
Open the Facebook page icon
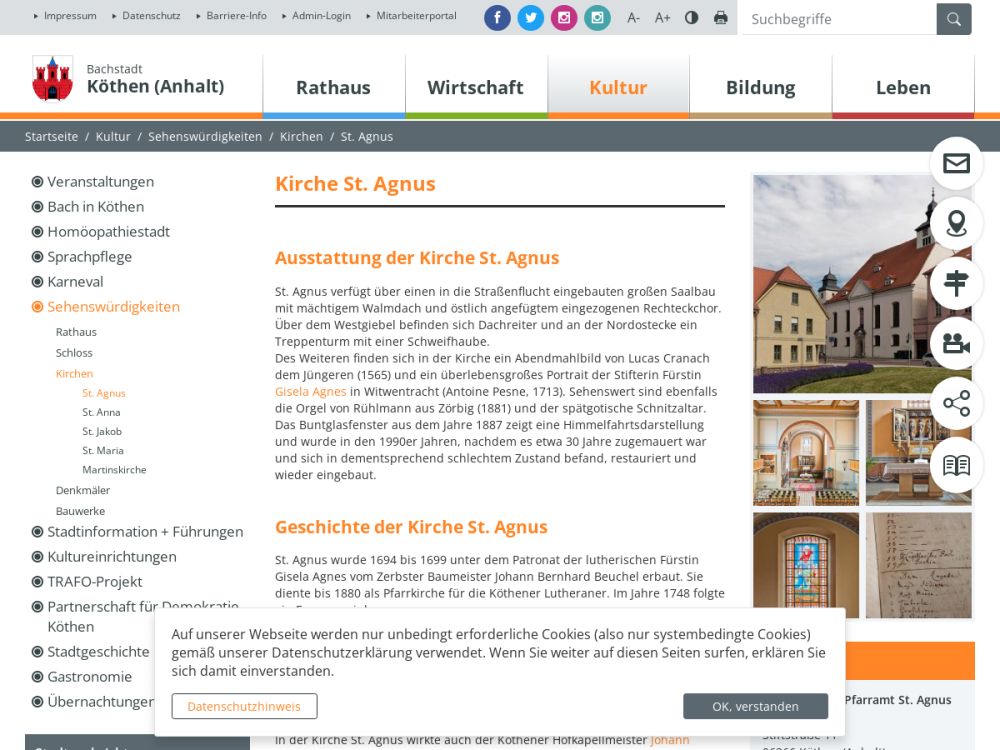click(497, 18)
